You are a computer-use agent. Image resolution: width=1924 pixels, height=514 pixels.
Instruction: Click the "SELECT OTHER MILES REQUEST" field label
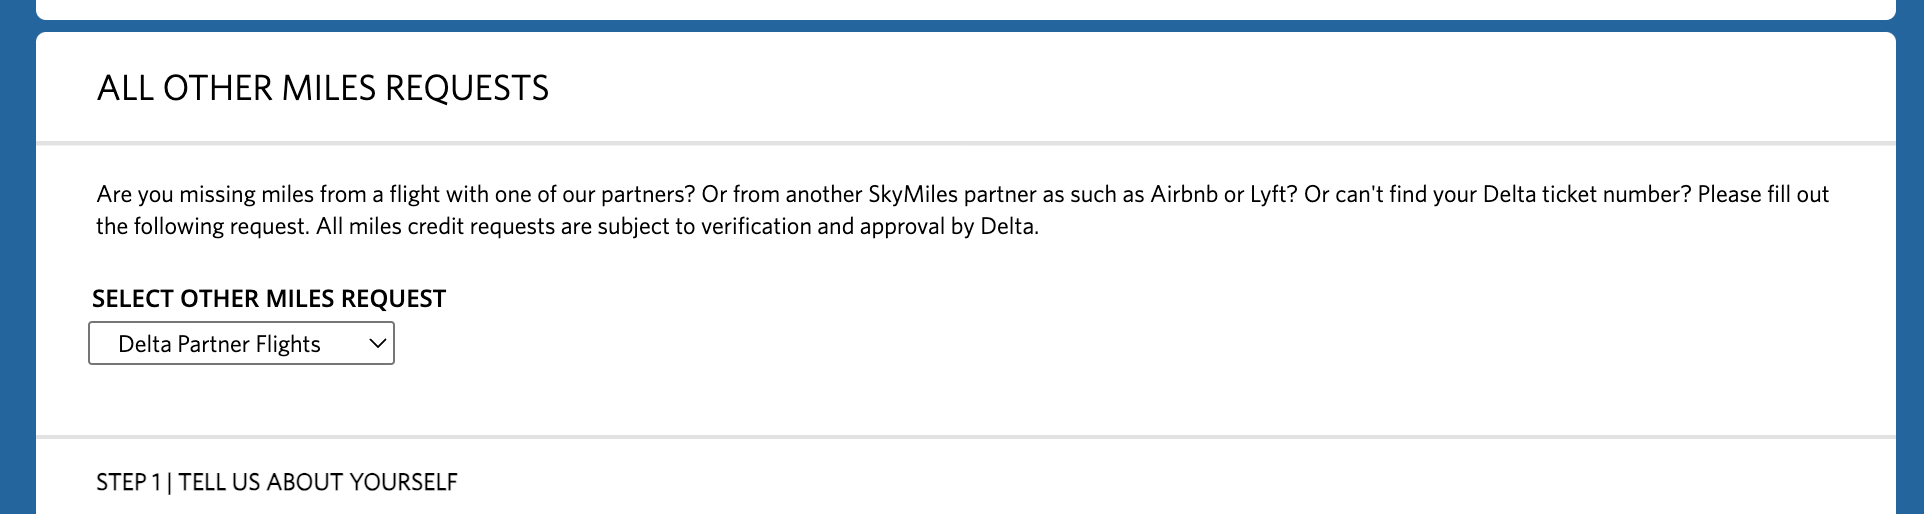click(x=269, y=299)
